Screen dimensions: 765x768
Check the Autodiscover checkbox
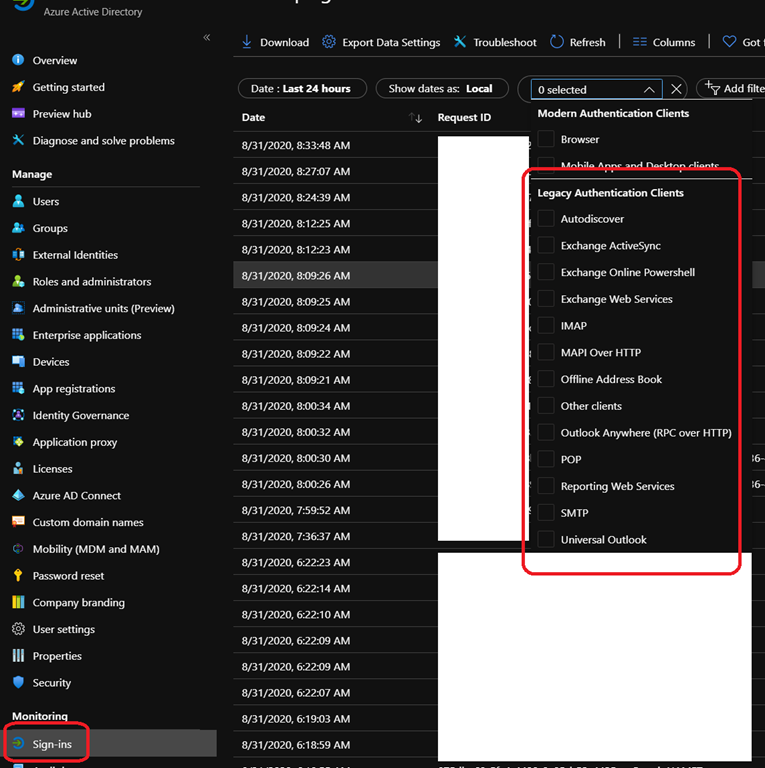546,218
